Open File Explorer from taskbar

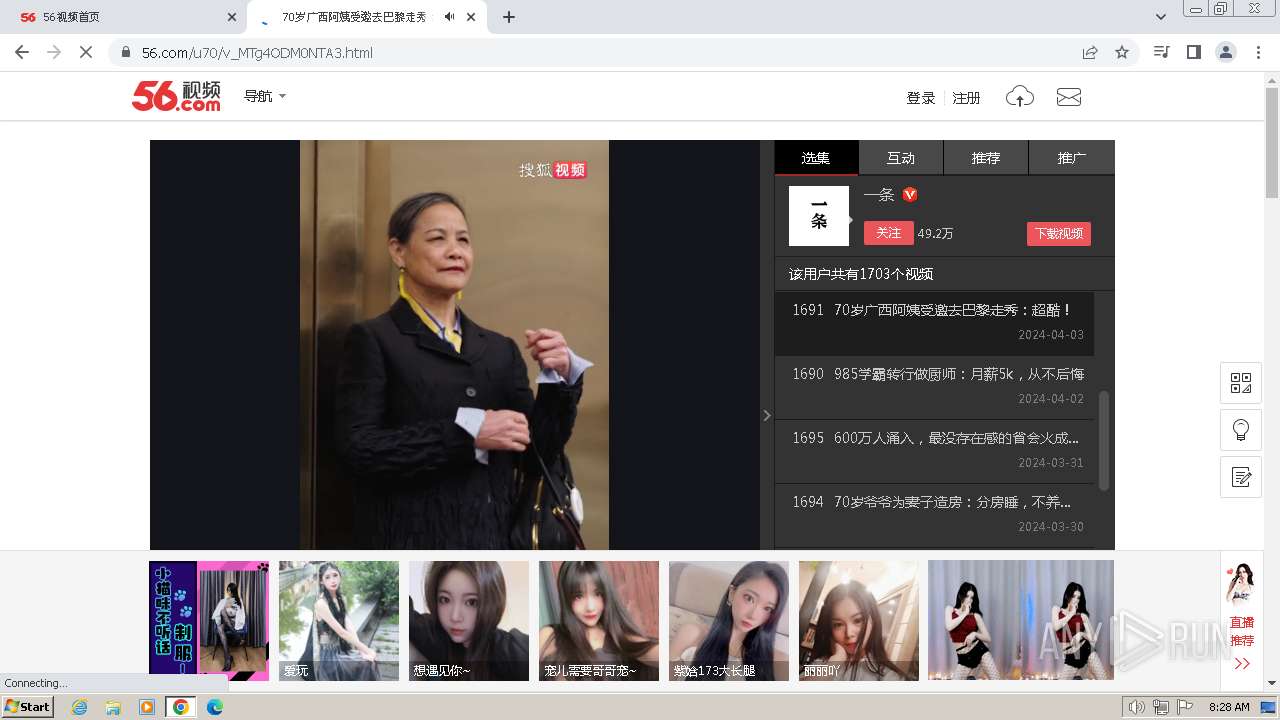[113, 707]
